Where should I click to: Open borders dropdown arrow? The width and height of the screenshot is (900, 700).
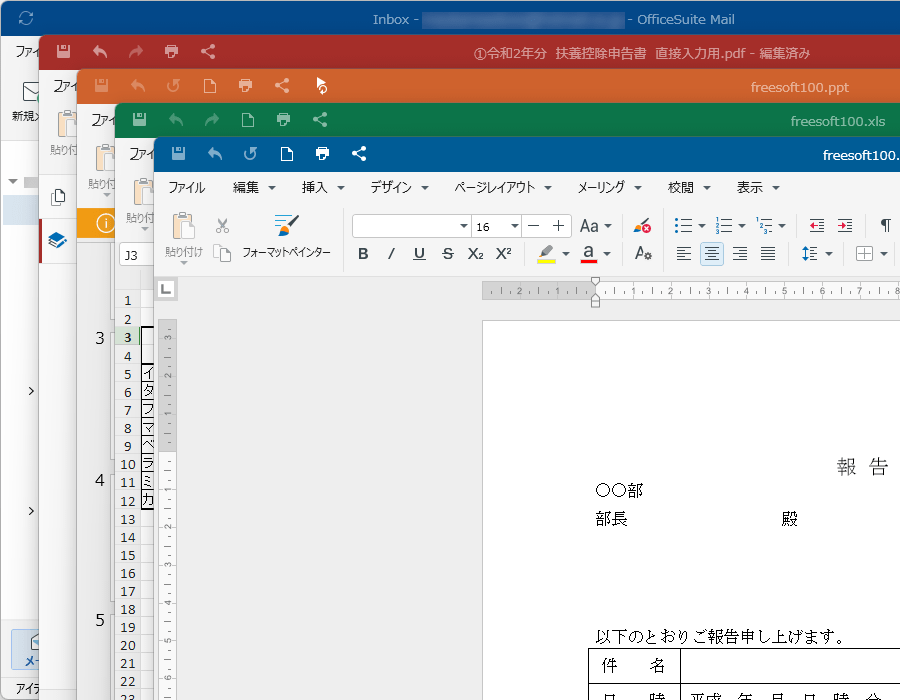coord(884,254)
